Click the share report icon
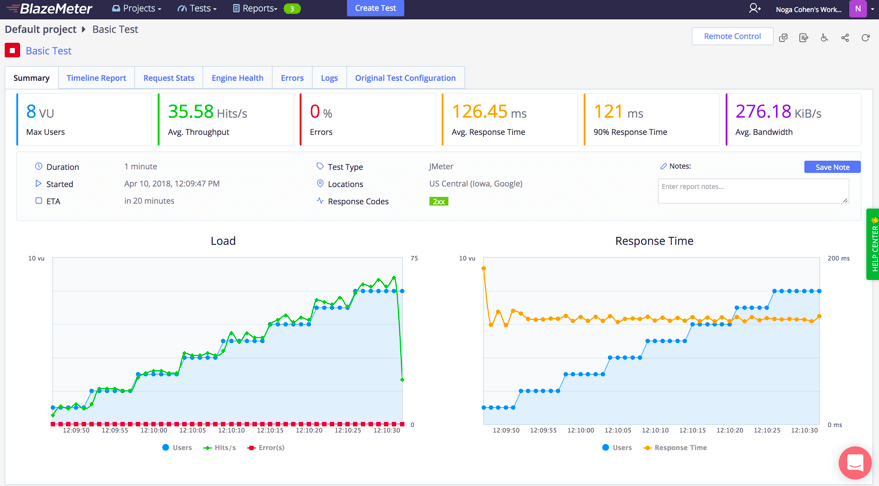The image size is (879, 486). click(x=845, y=38)
